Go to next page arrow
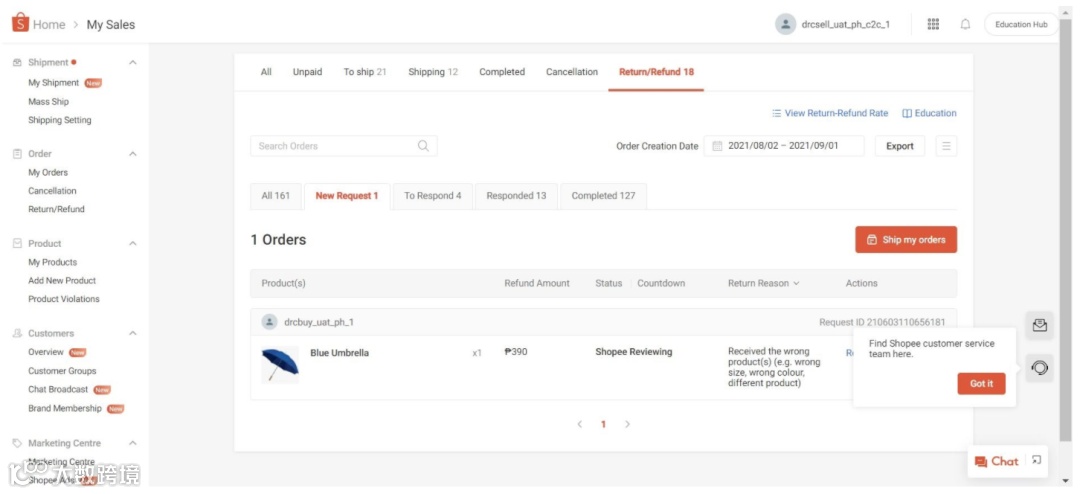This screenshot has height=494, width=1080. click(x=627, y=424)
